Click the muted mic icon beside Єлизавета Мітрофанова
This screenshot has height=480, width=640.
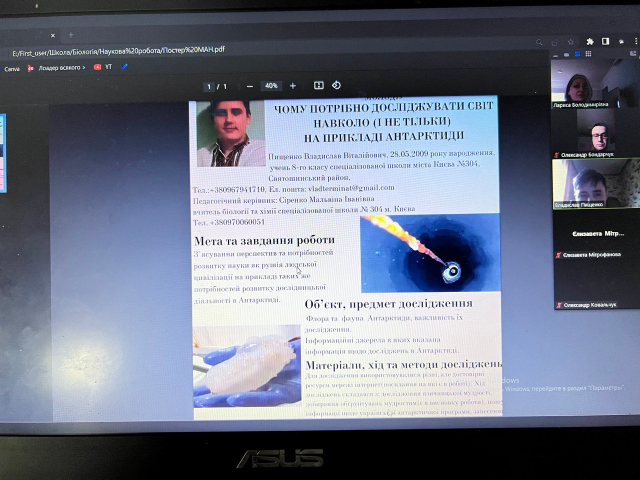558,255
